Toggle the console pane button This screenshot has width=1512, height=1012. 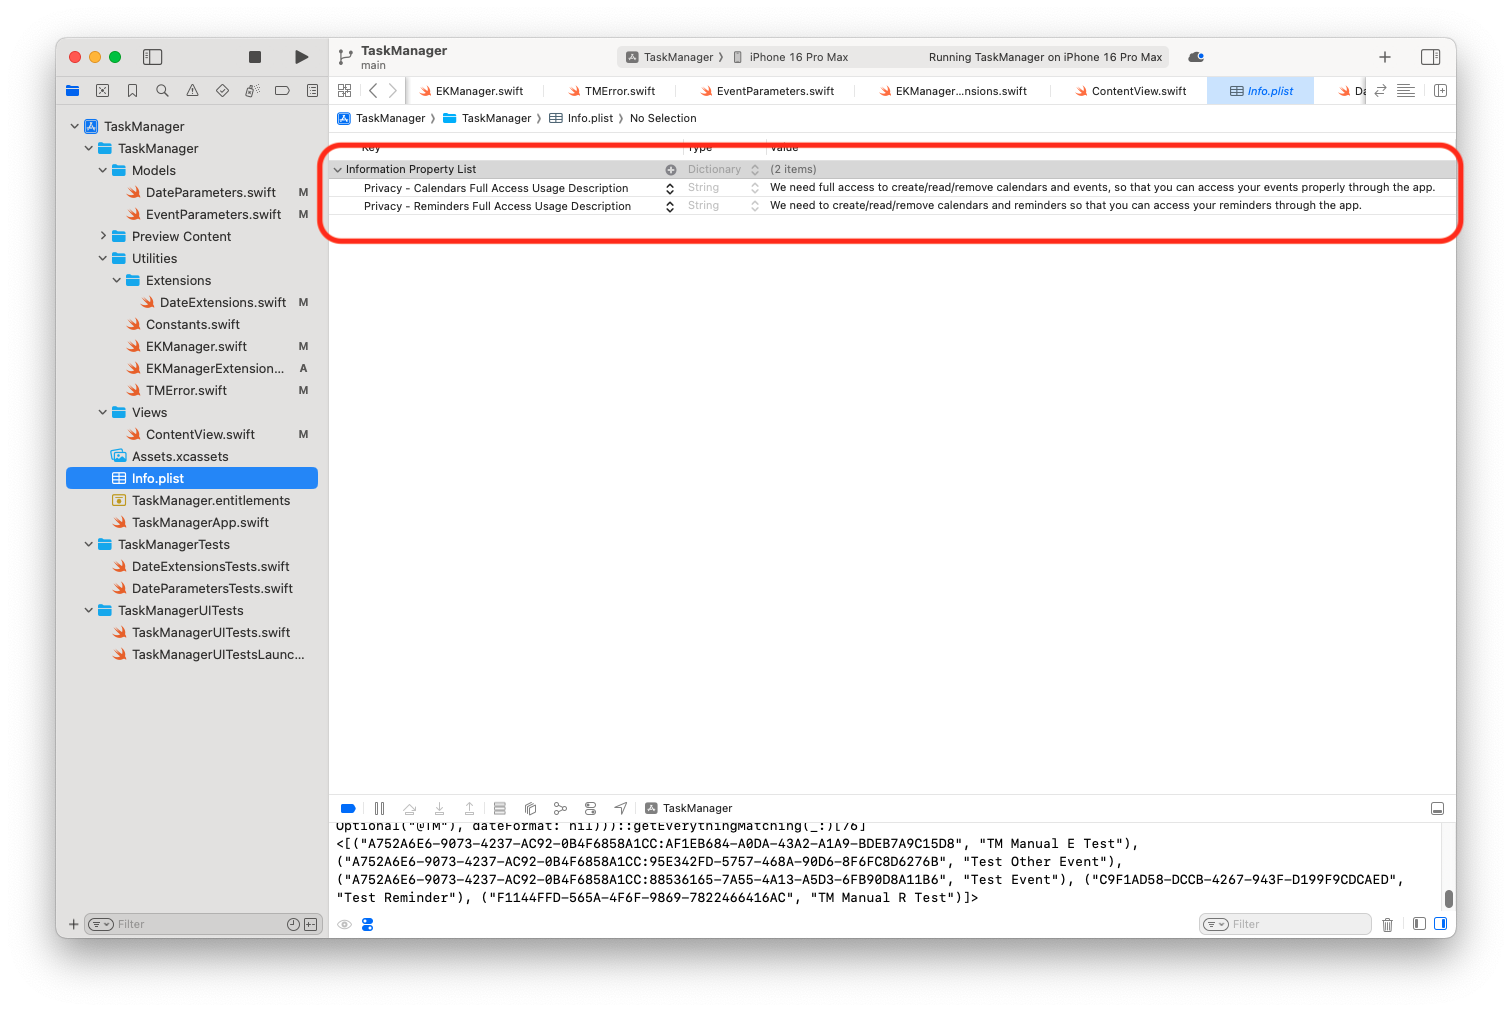coord(1441,924)
